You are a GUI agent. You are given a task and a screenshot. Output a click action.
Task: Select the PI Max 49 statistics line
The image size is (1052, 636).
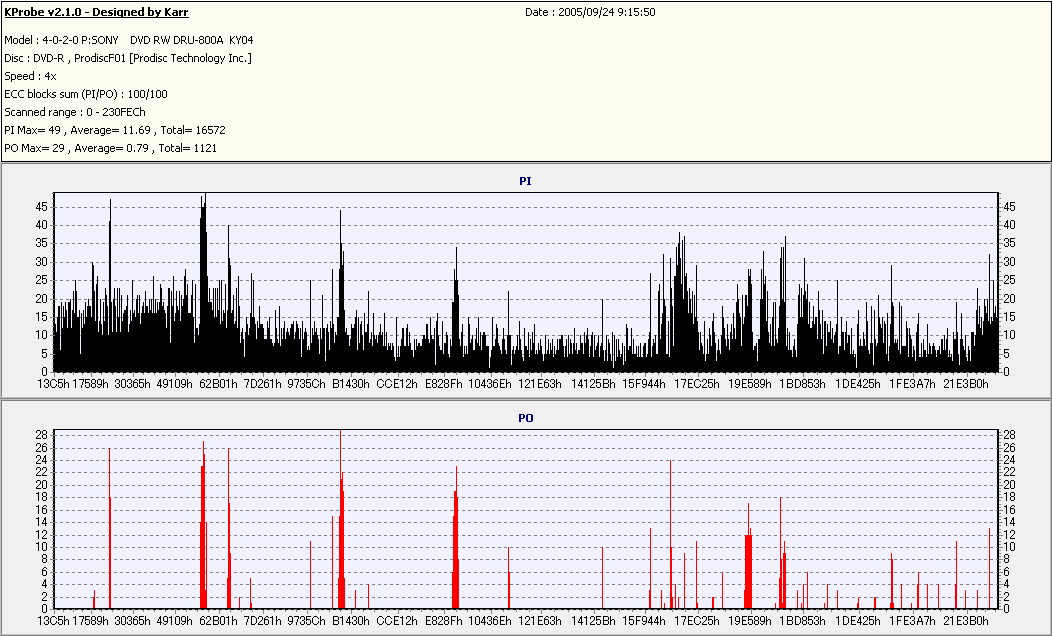click(x=115, y=130)
